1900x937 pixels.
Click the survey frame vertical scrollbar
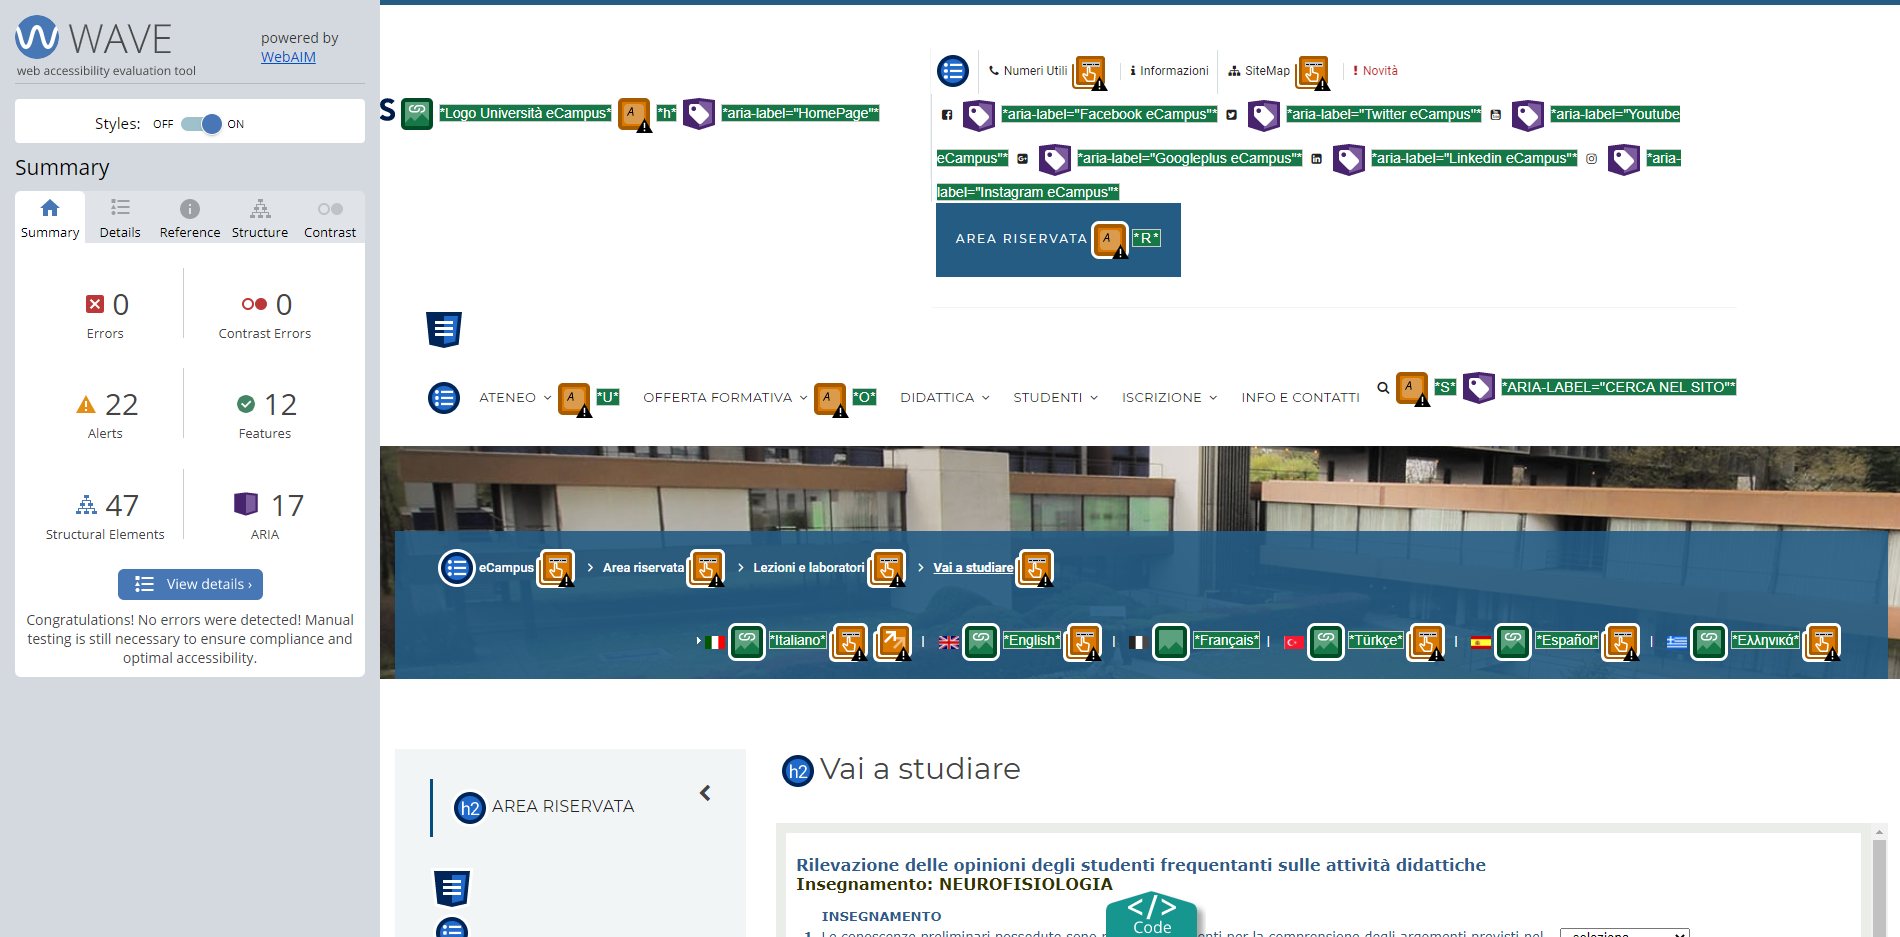[x=1879, y=880]
